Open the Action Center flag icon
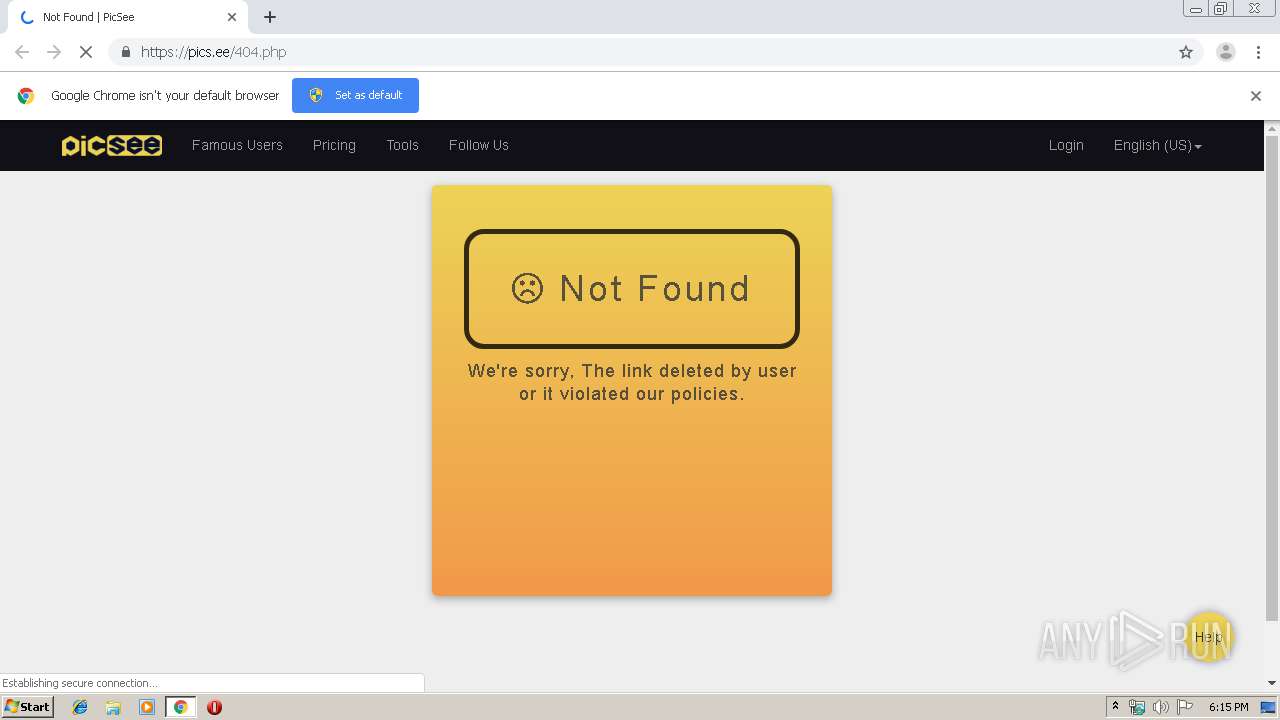This screenshot has height=720, width=1280. [x=1185, y=707]
